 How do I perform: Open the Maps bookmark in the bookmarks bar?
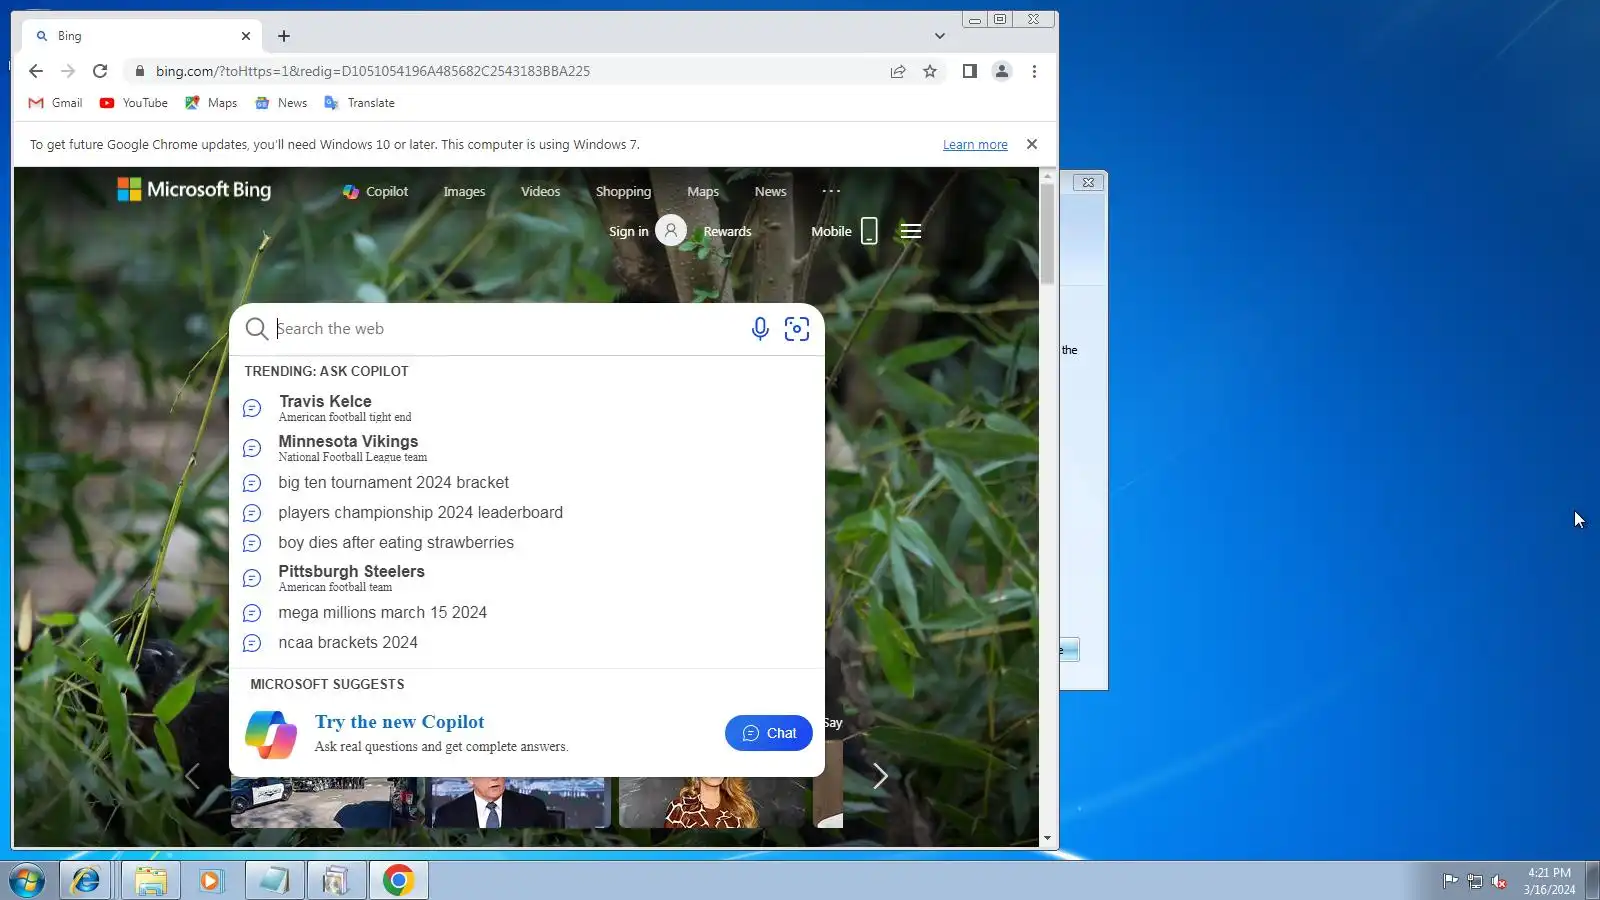tap(211, 103)
